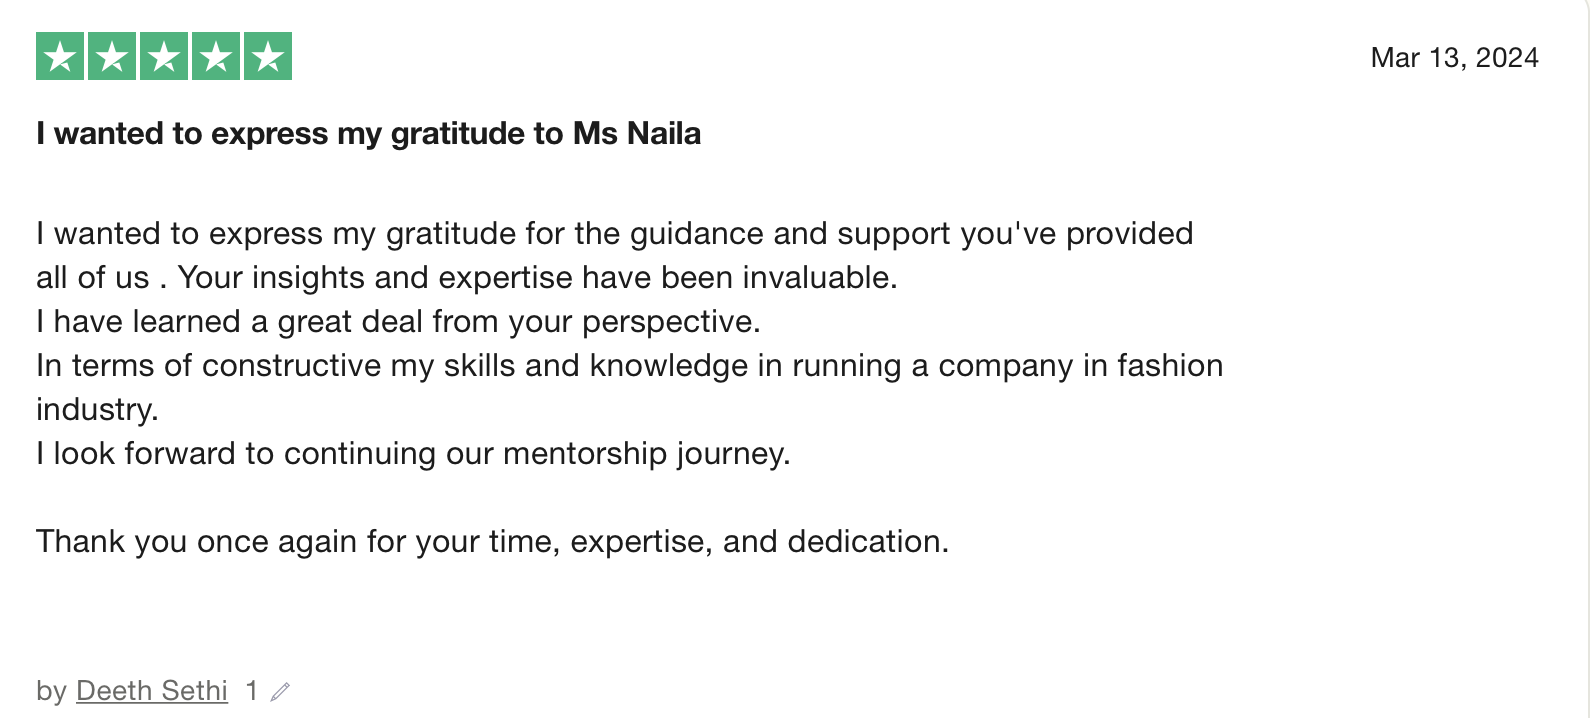Click the name 'Ms Naila' in bold heading
Viewport: 1590px width, 718px height.
[636, 133]
